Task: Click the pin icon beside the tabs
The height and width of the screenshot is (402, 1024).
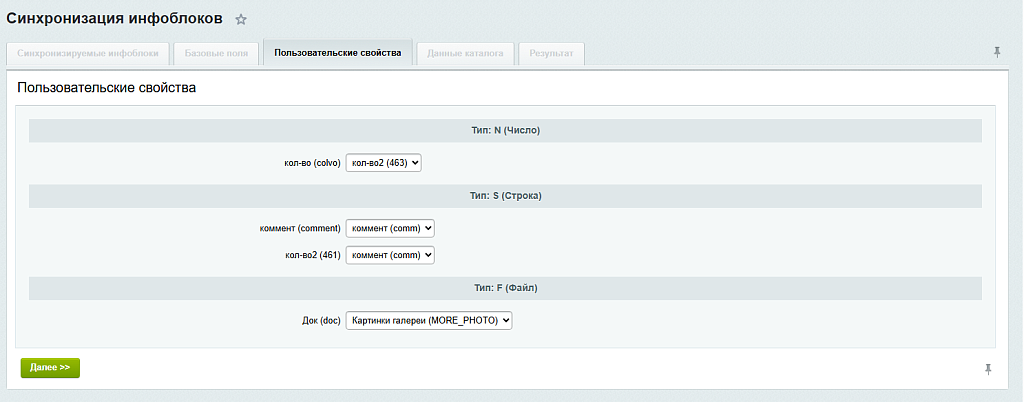Action: click(x=997, y=52)
